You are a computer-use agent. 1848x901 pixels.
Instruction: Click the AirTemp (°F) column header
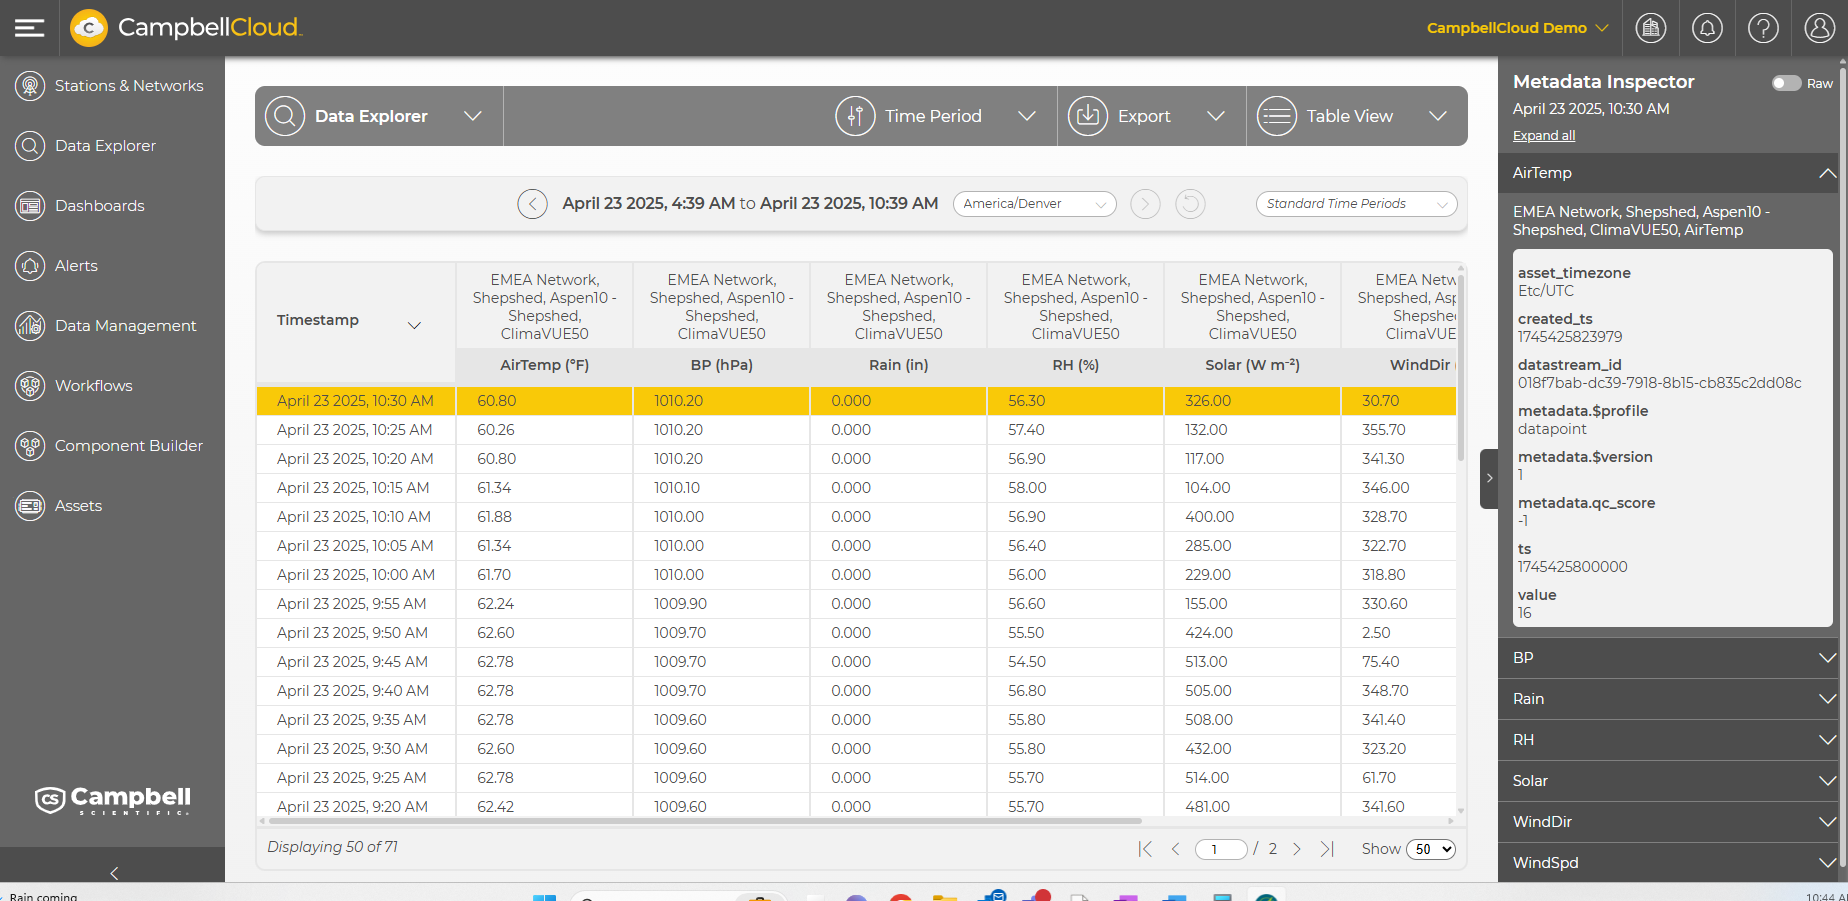[x=545, y=365]
